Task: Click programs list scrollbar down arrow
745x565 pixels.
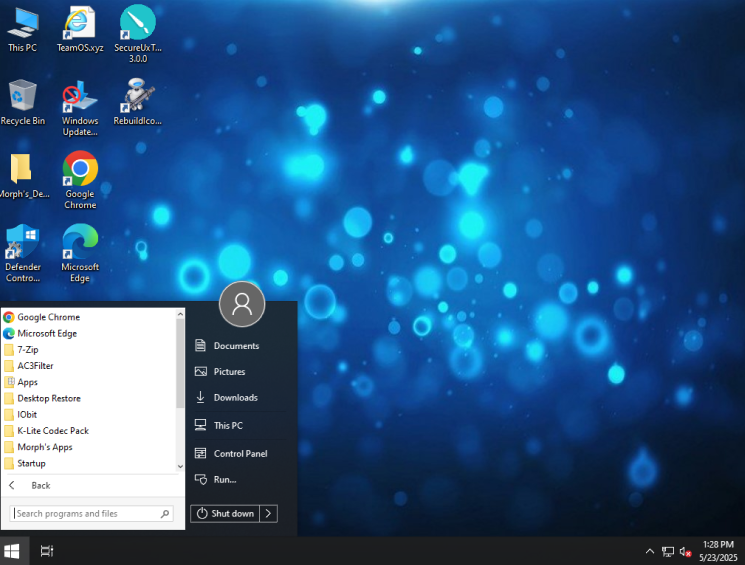Action: 180,467
